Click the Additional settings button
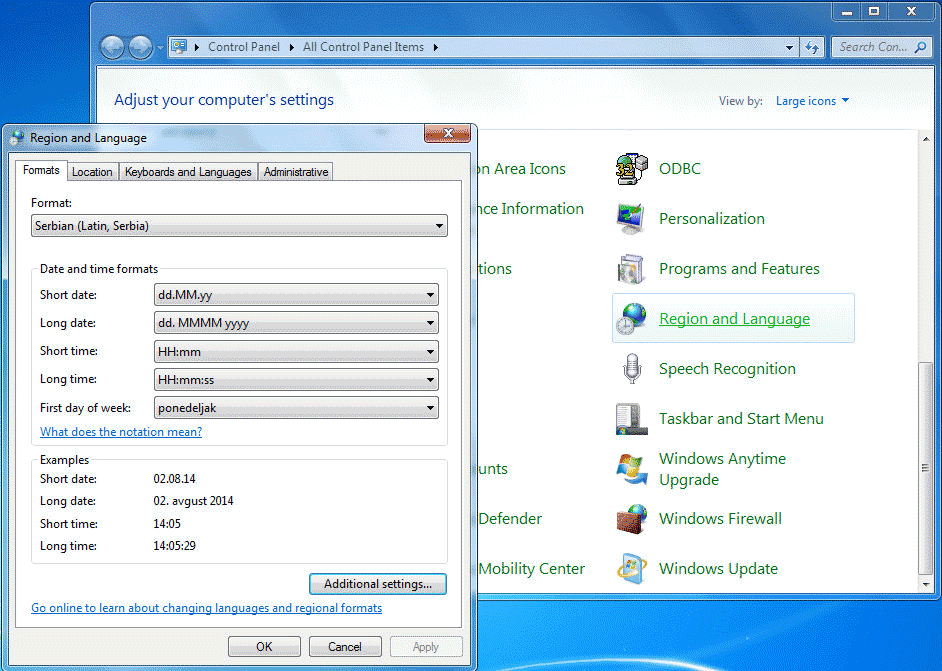 tap(378, 584)
